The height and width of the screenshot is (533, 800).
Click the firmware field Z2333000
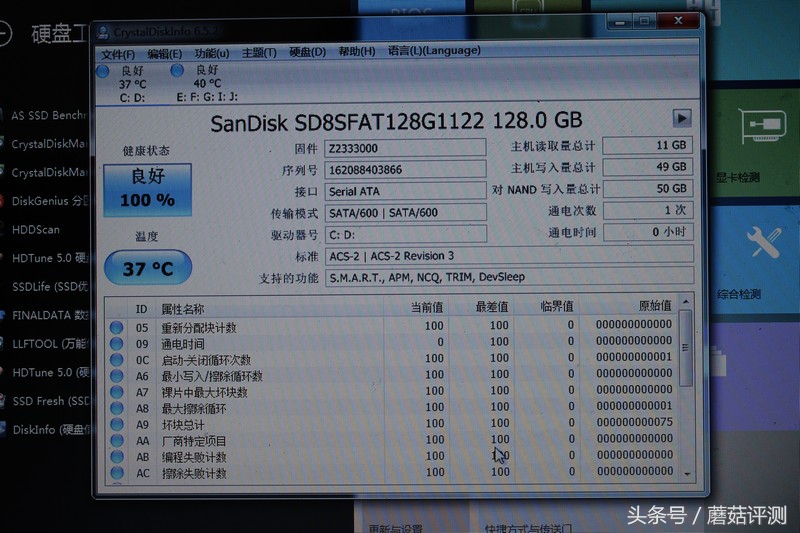tap(405, 148)
